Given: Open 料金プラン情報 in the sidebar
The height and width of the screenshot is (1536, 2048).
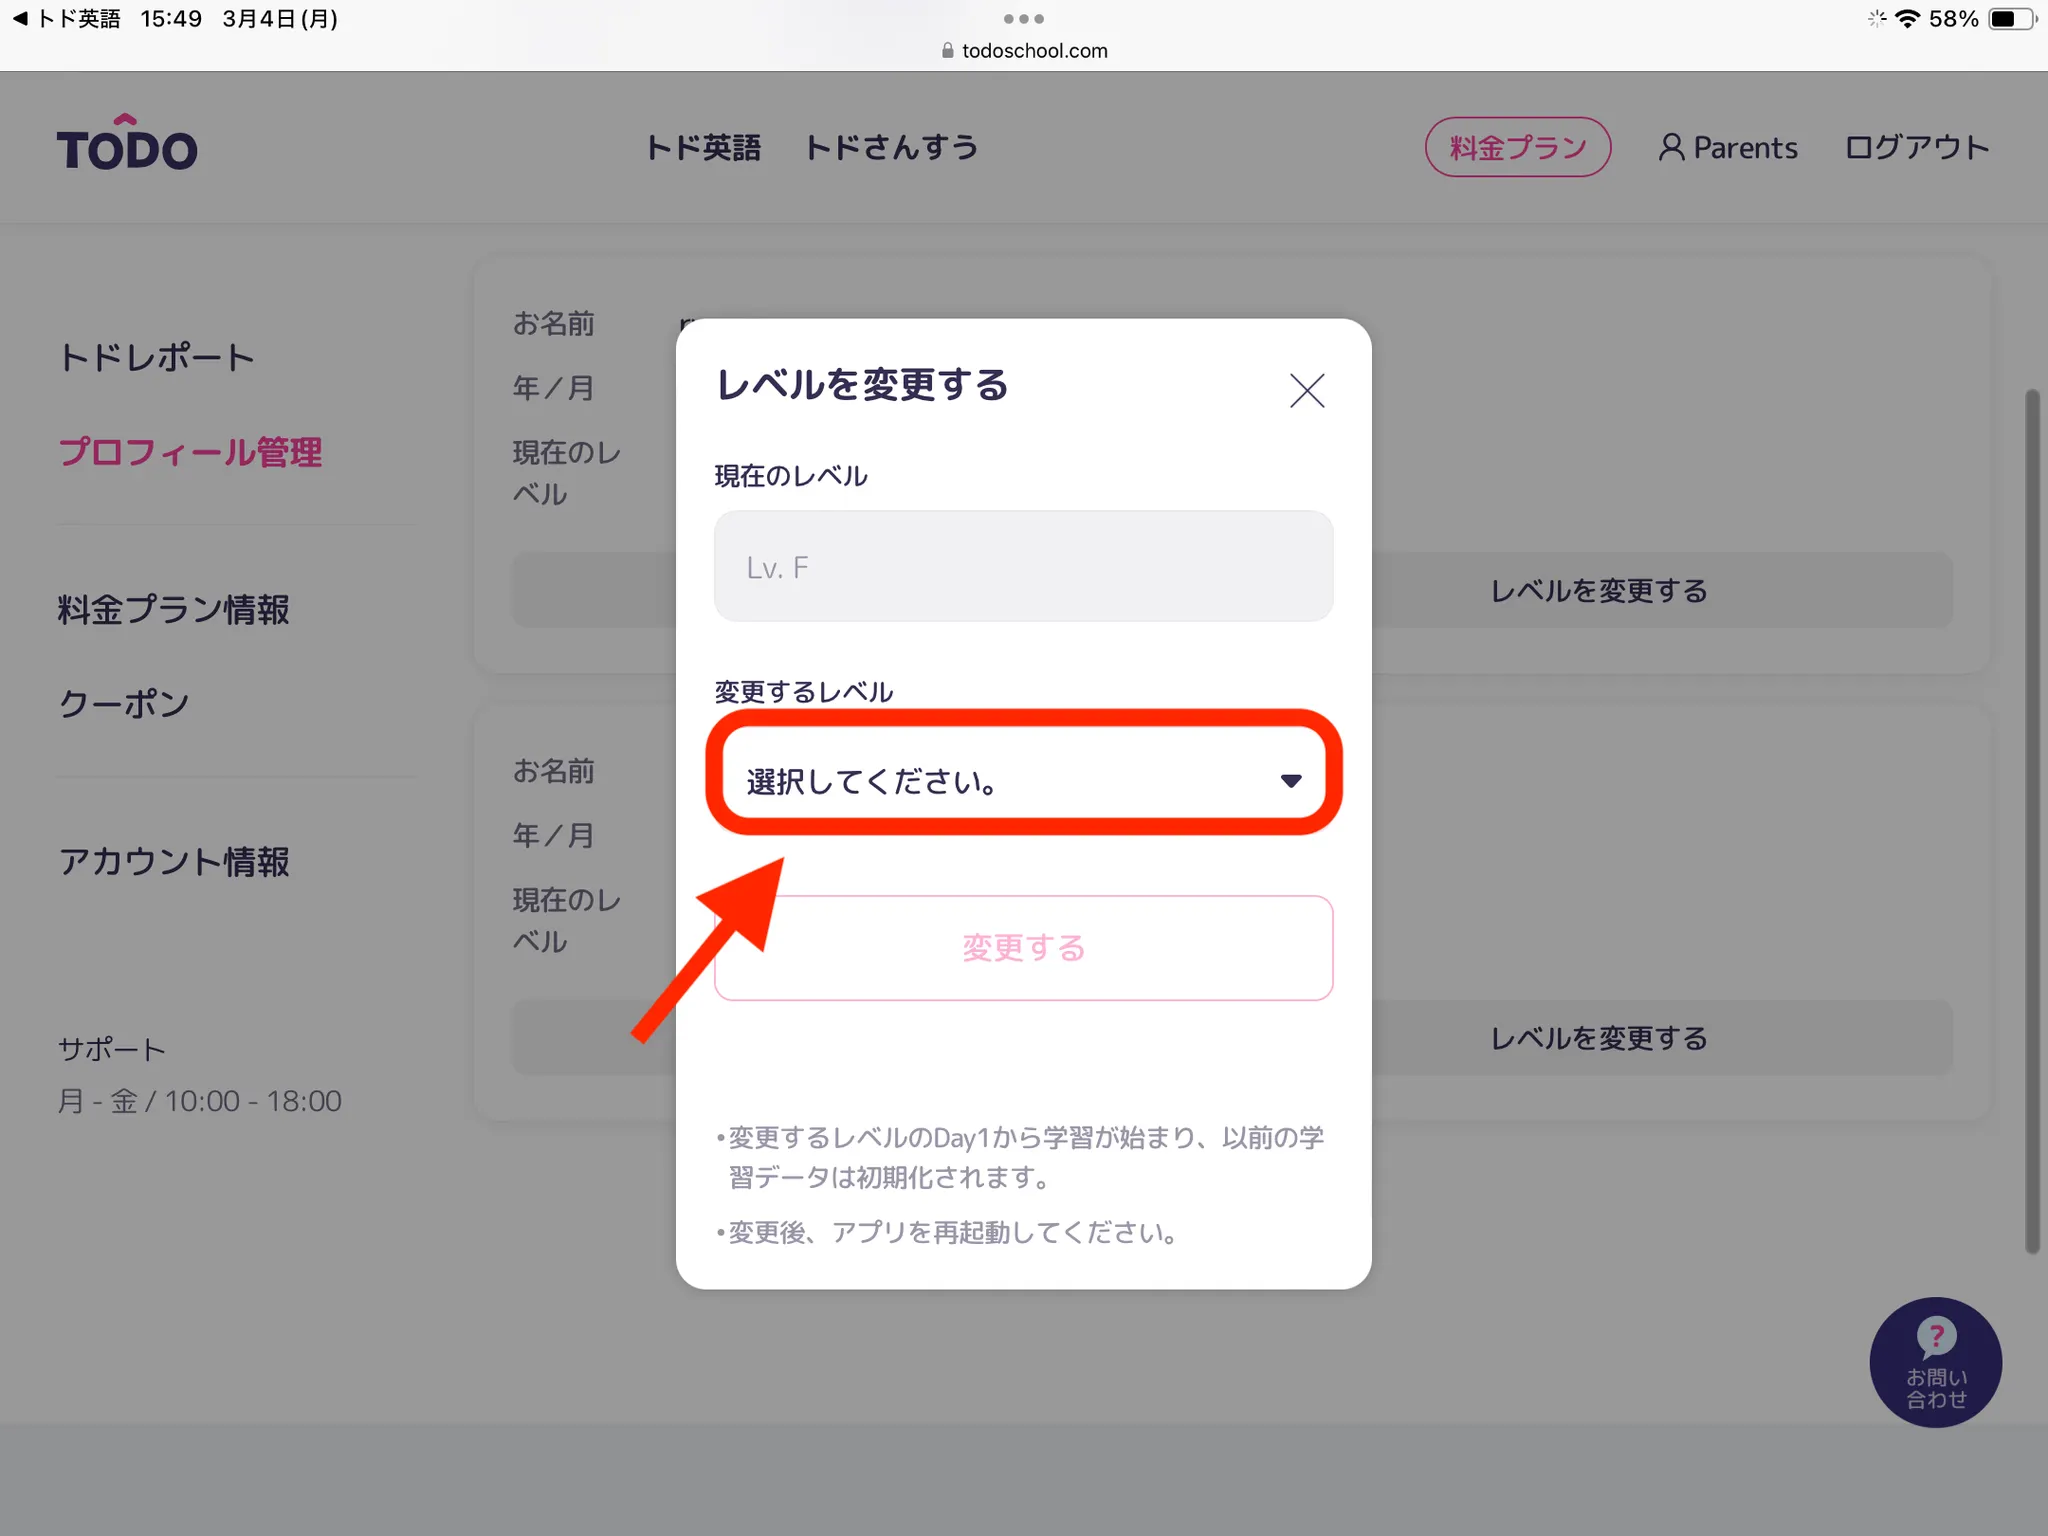Looking at the screenshot, I should point(173,609).
